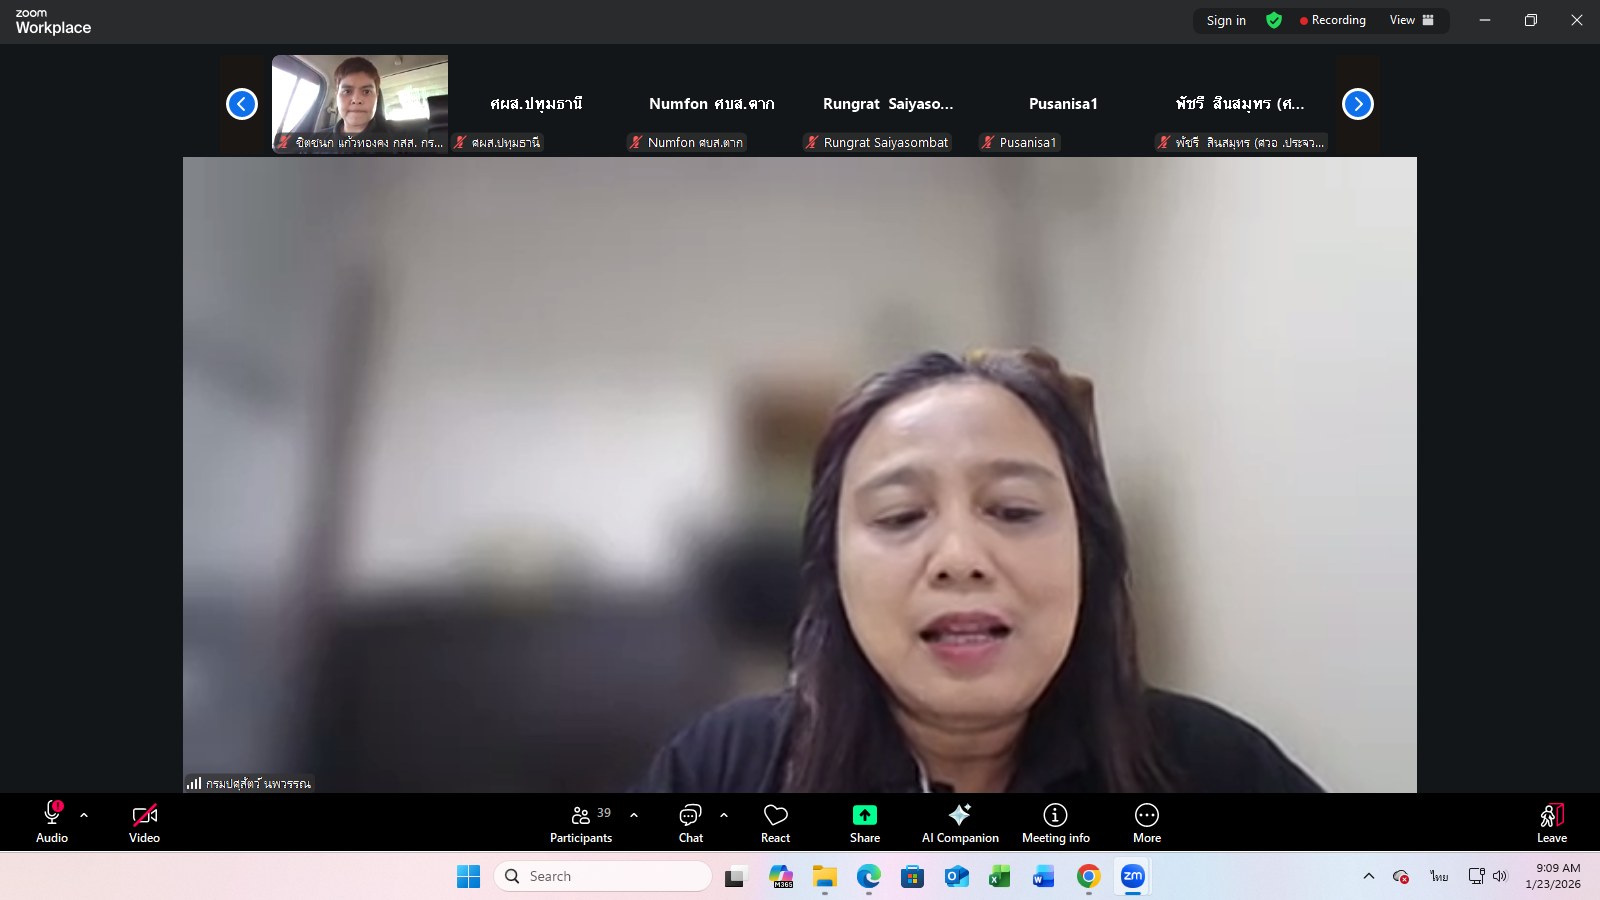Click the Recording indicator

coord(1332,20)
